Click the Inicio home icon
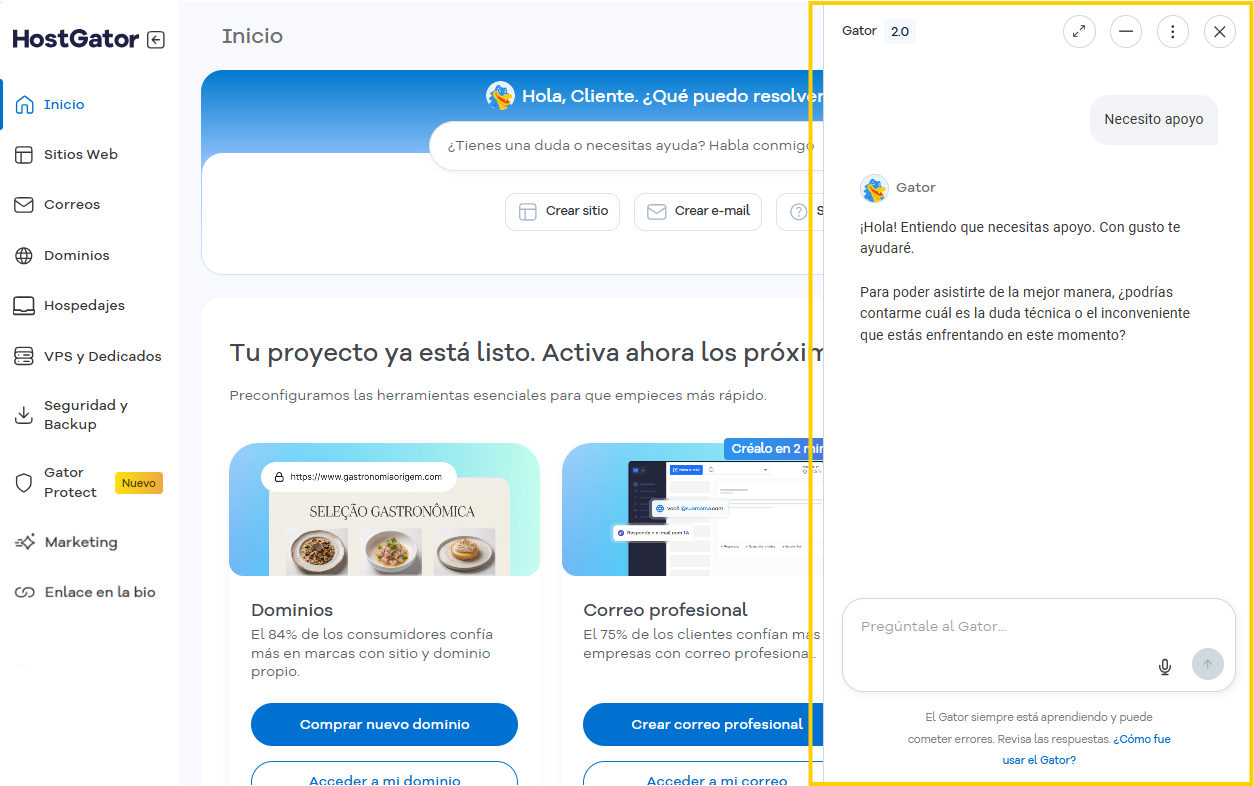This screenshot has height=786, width=1254. [24, 105]
